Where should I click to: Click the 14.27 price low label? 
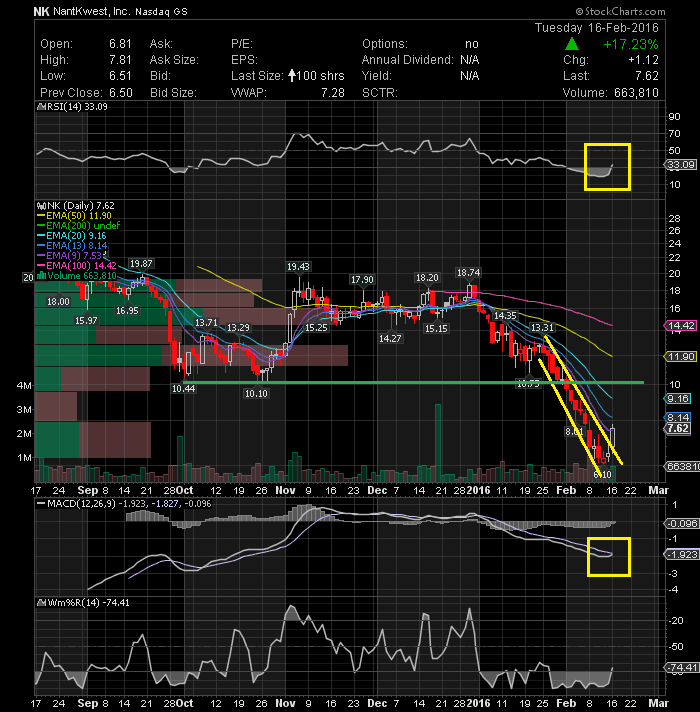click(390, 338)
